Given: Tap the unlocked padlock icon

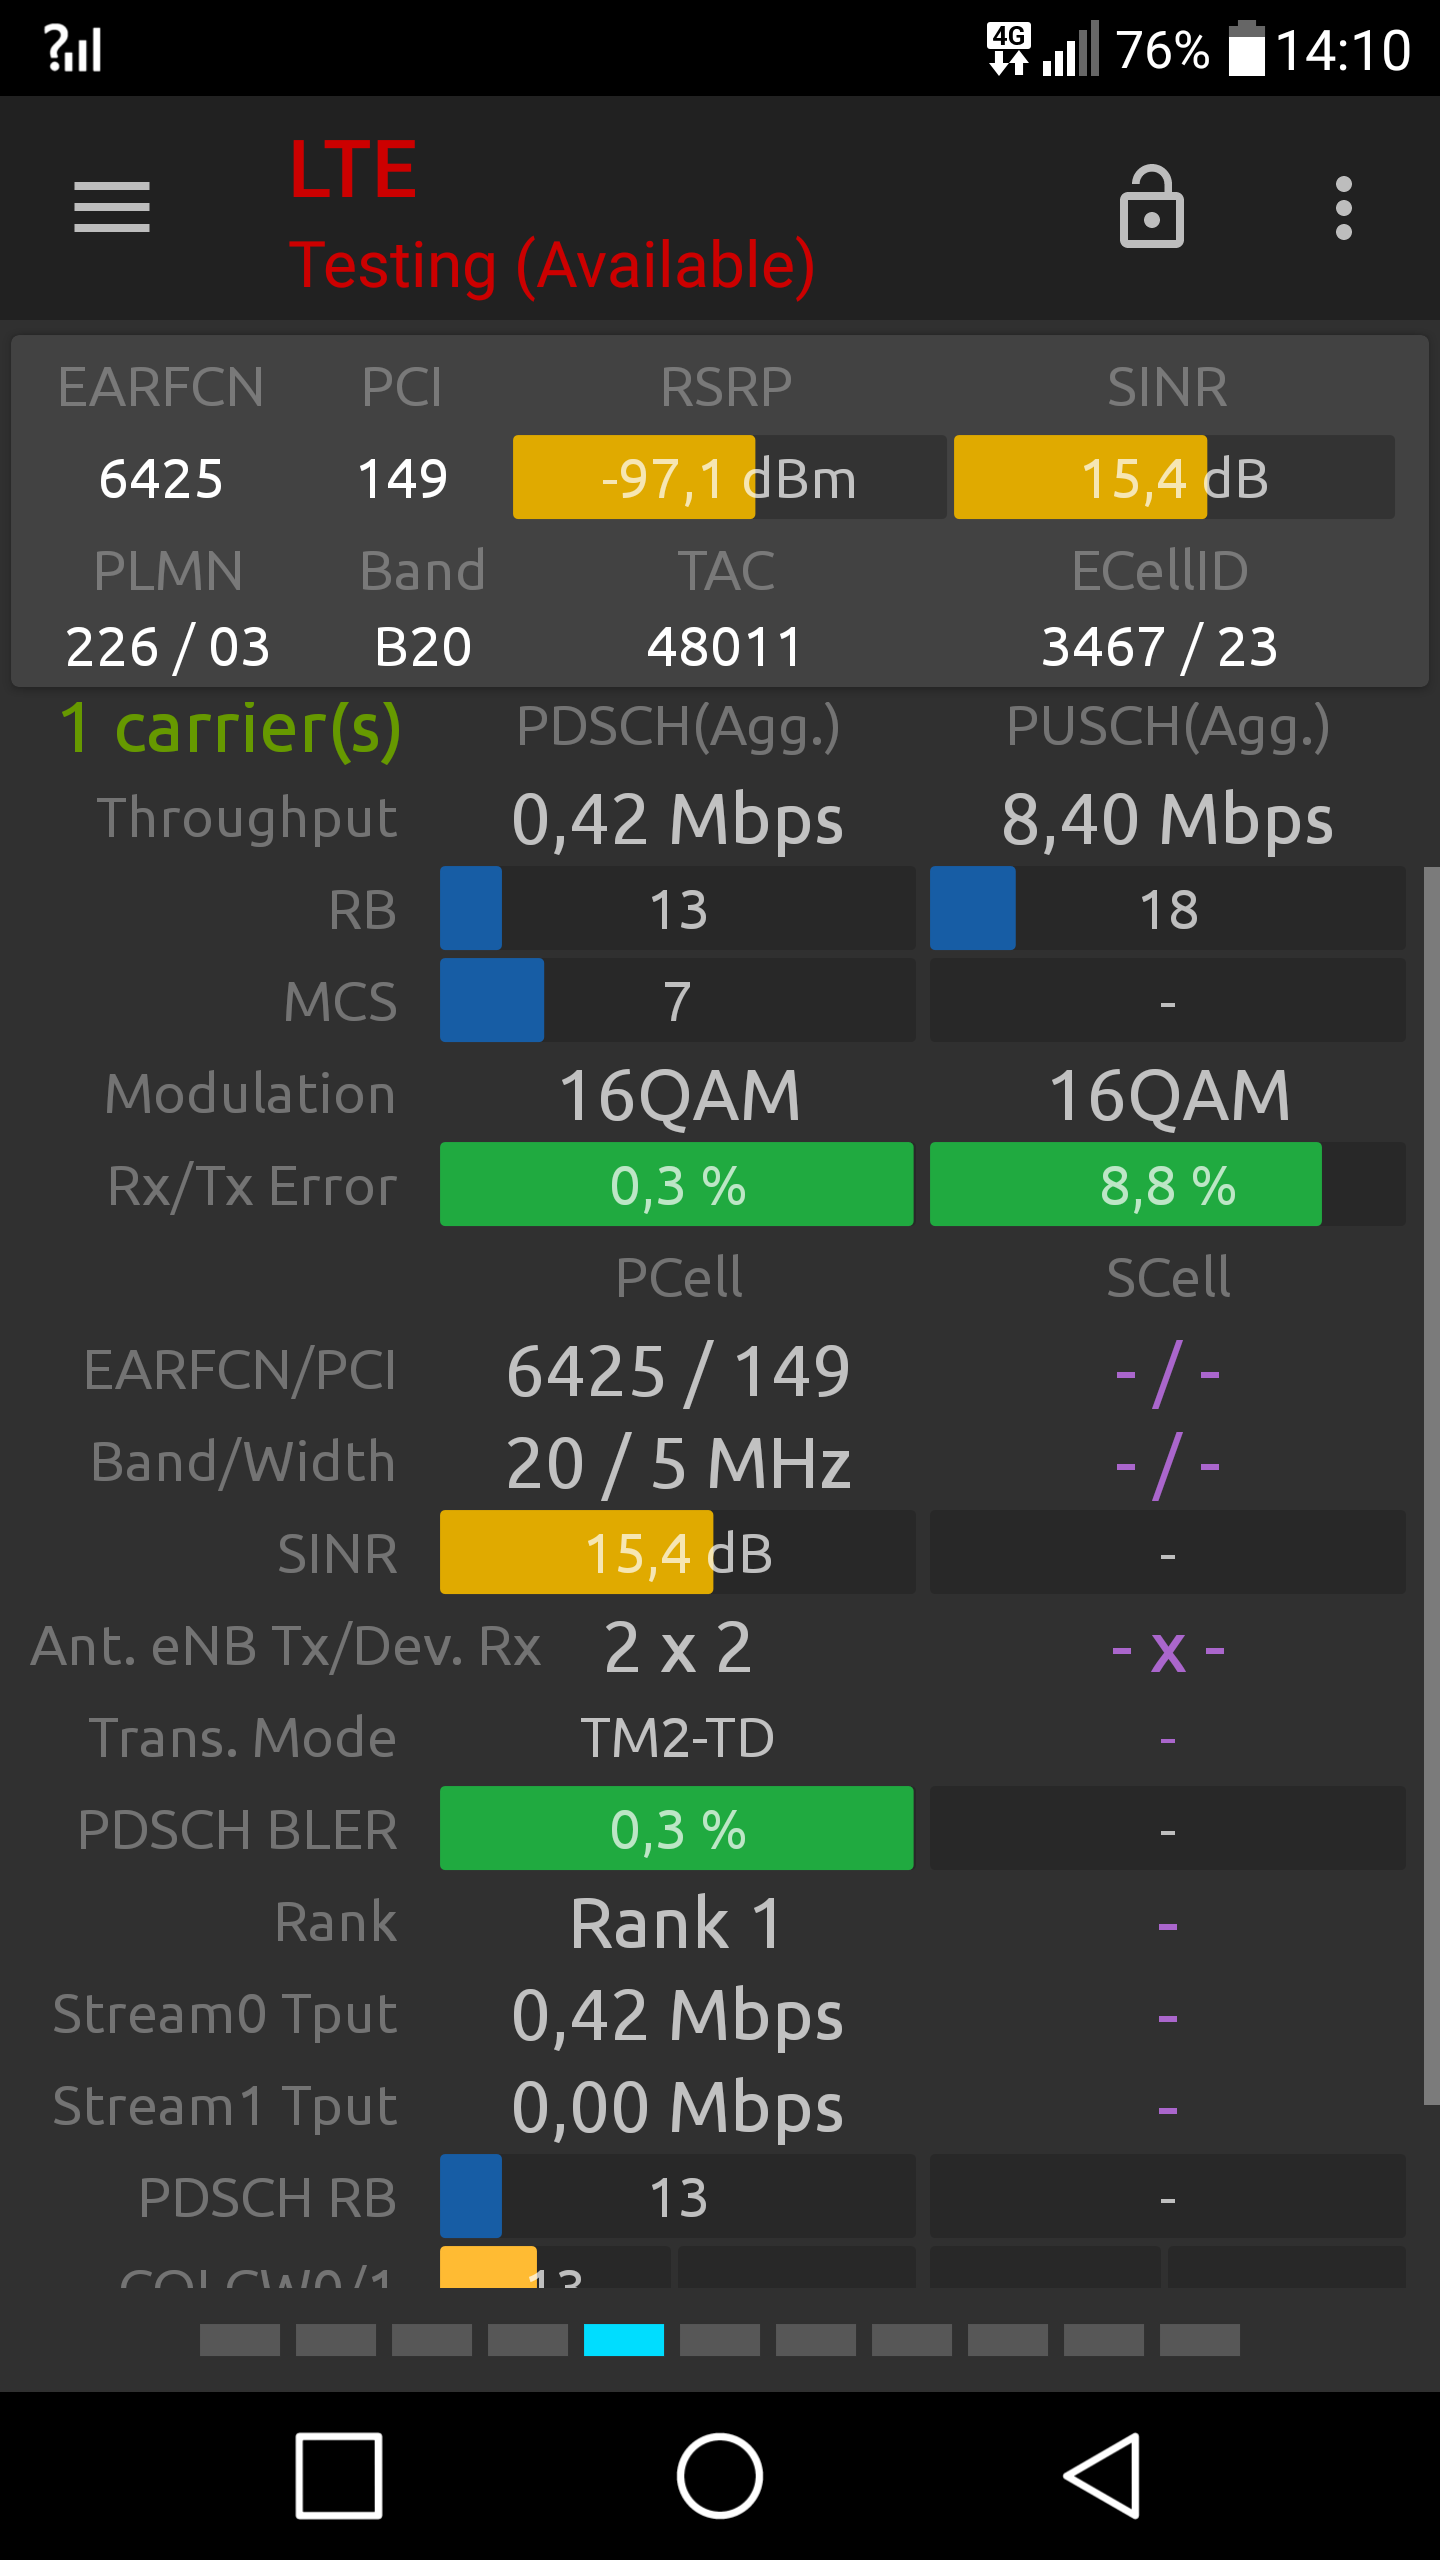Looking at the screenshot, I should [1151, 207].
